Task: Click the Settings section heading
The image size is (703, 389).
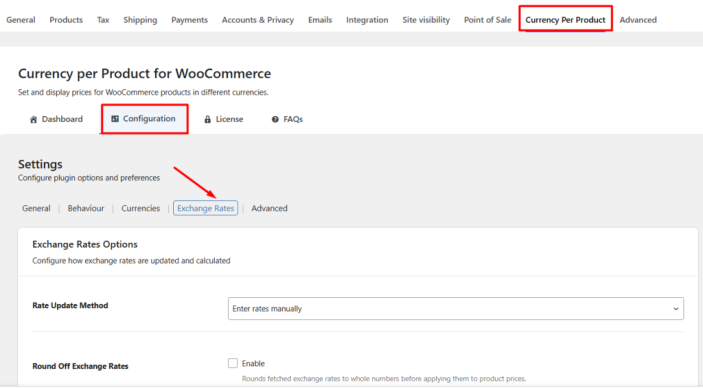Action: click(x=40, y=164)
